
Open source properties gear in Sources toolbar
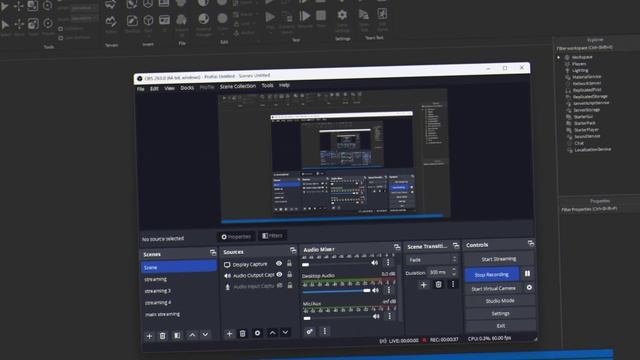click(257, 333)
